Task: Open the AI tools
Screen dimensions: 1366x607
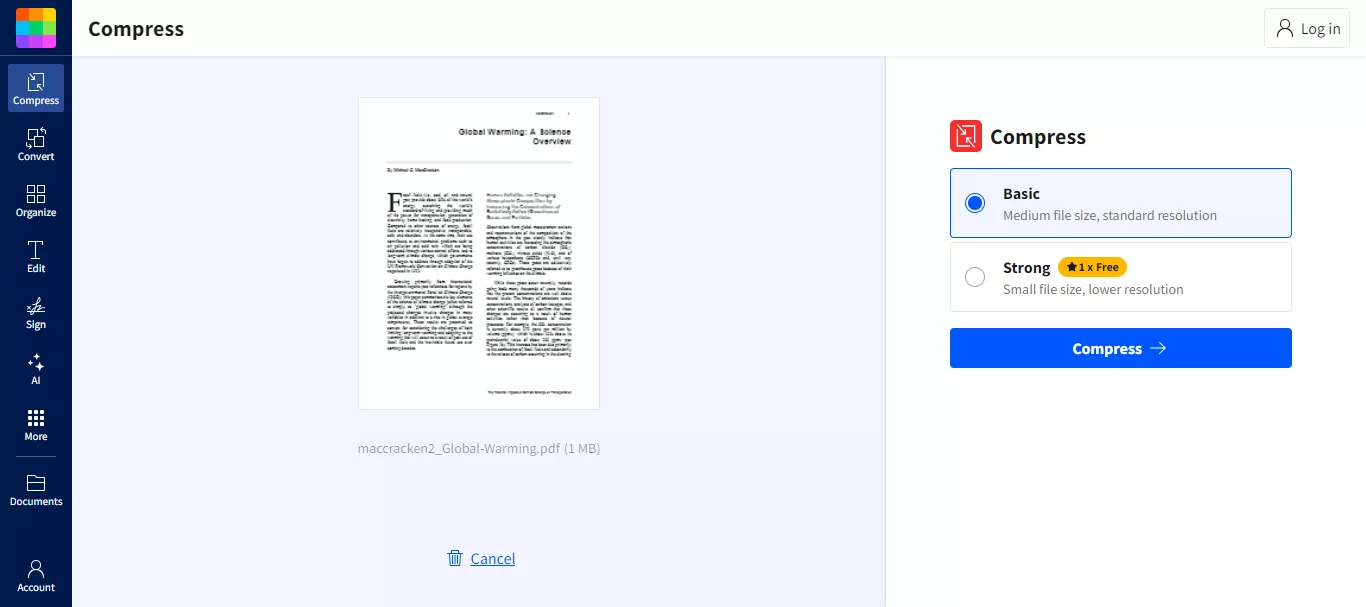Action: (x=36, y=368)
